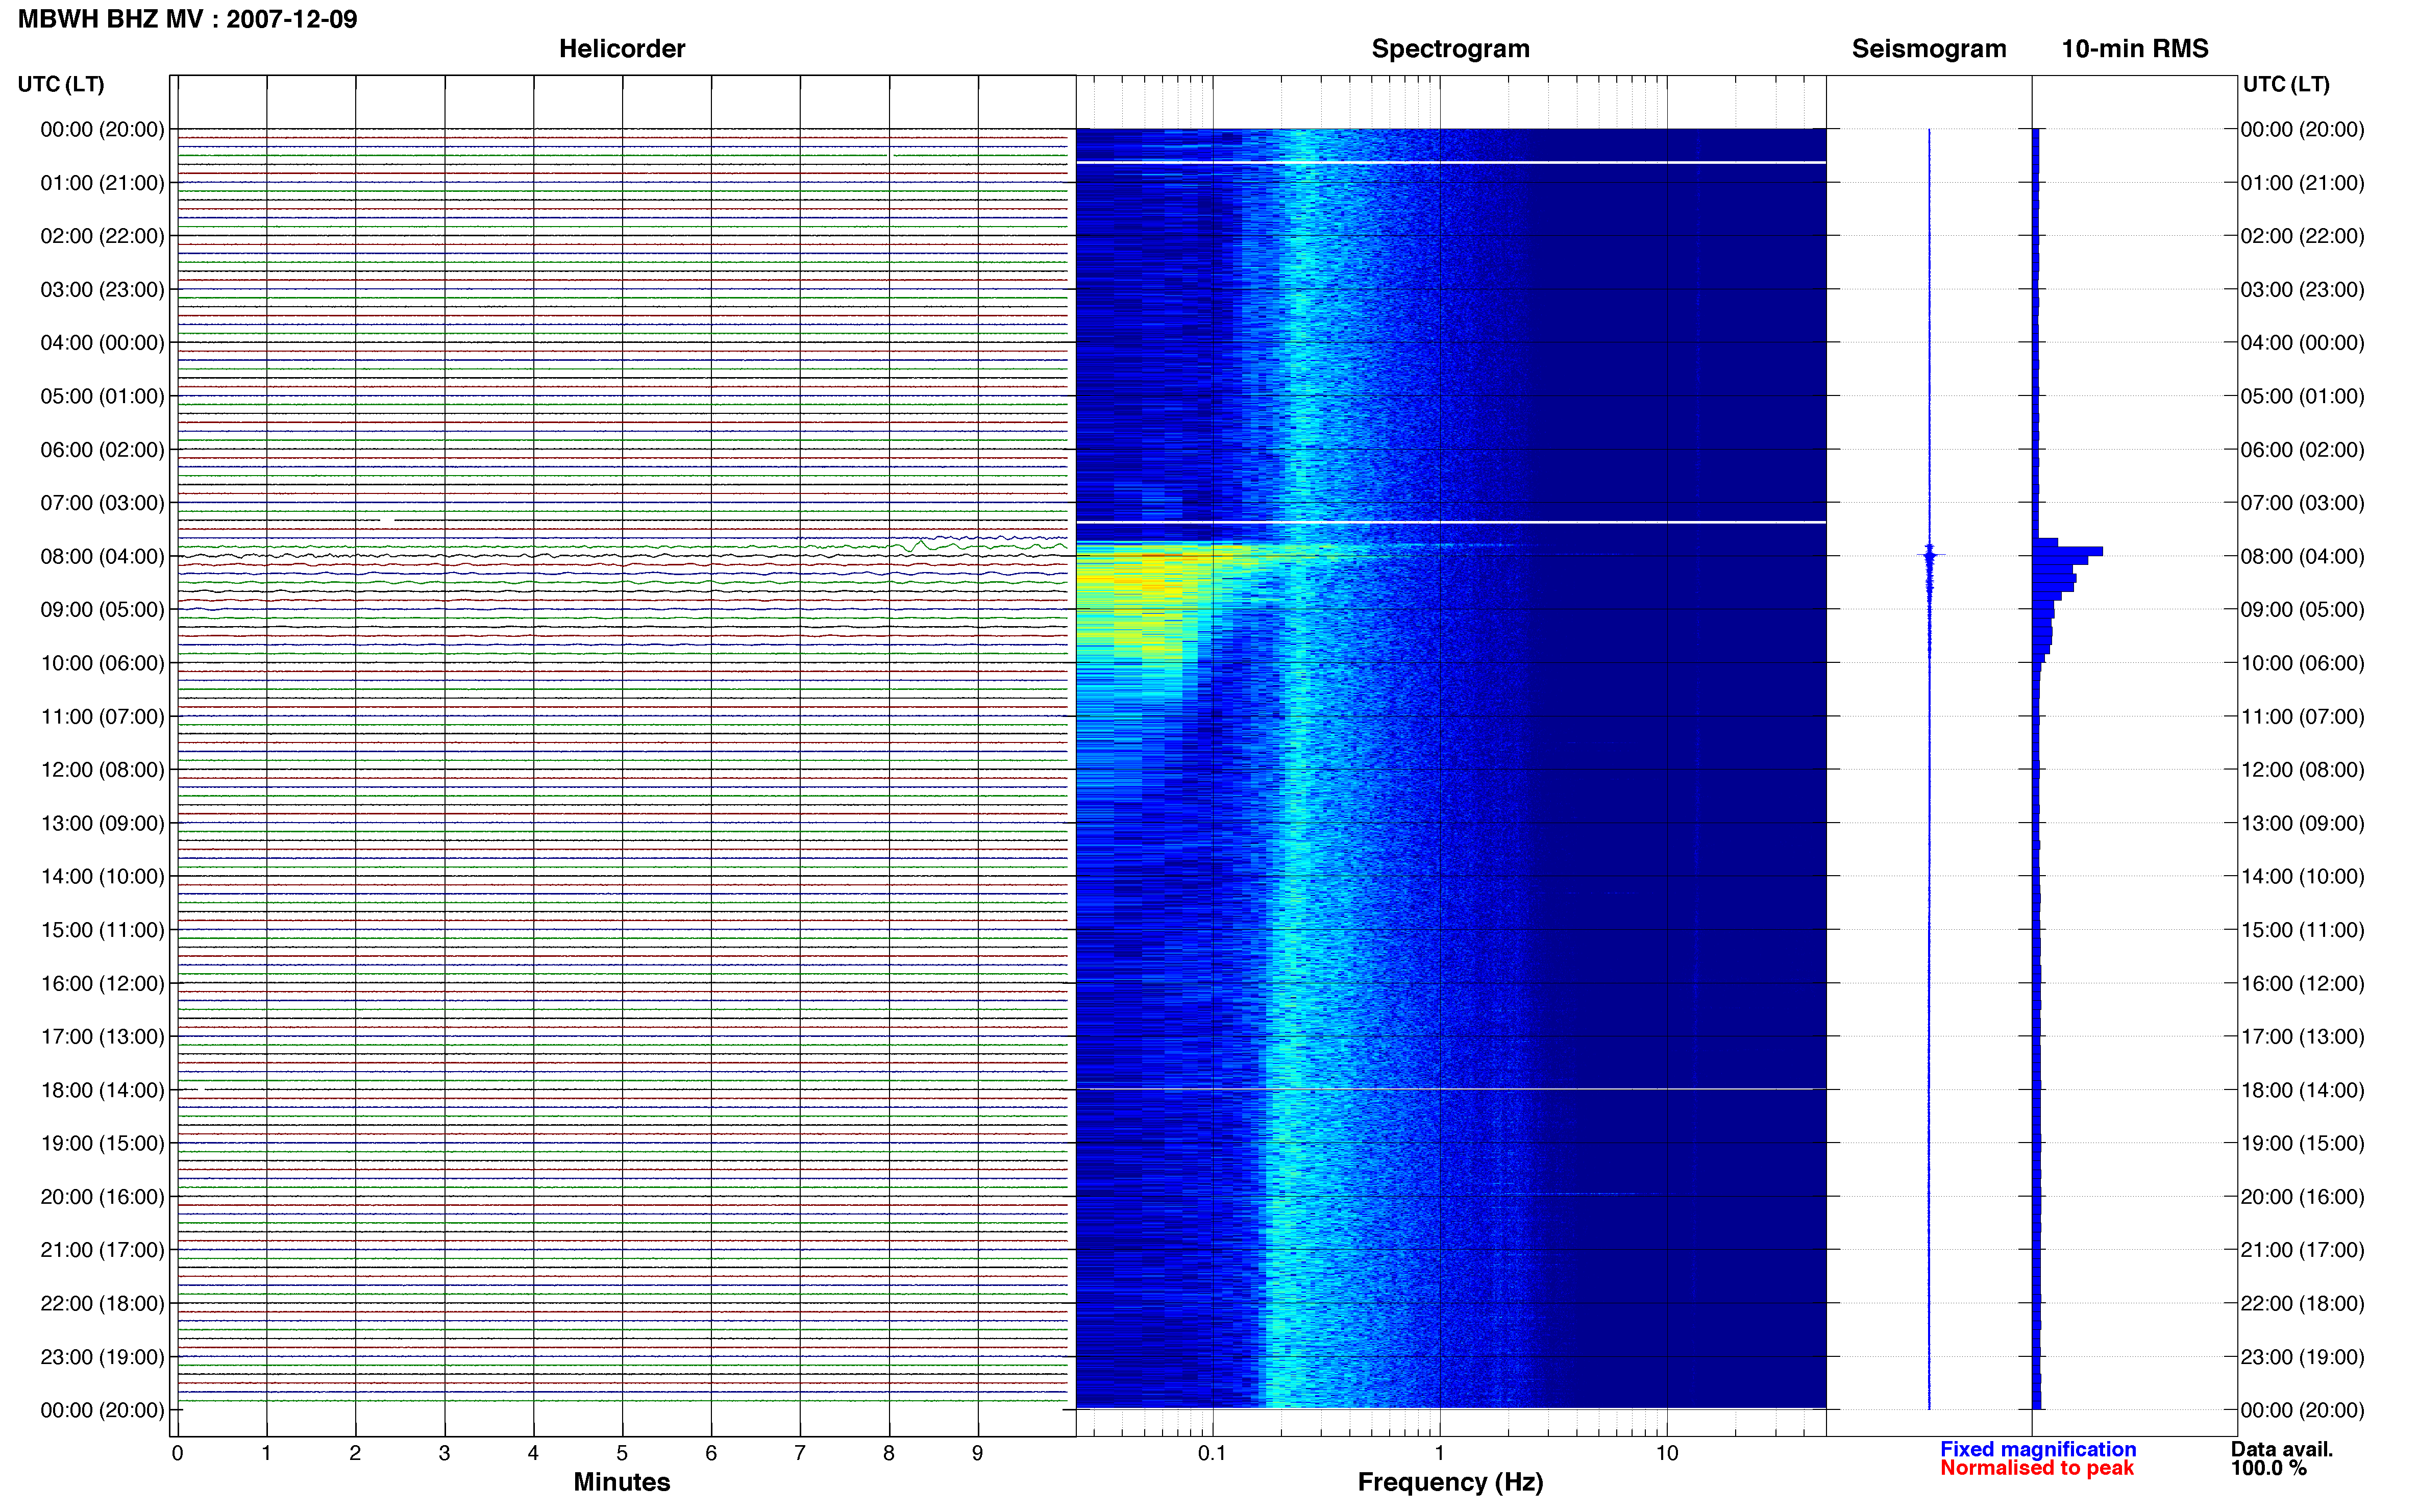Click the right '08:00 (04:00)' time label
The height and width of the screenshot is (1512, 2419).
point(2302,556)
